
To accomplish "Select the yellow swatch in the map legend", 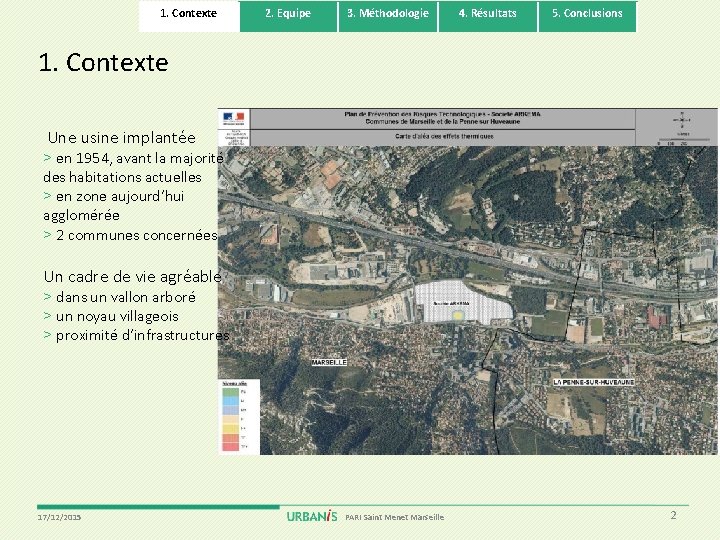I will pos(231,428).
